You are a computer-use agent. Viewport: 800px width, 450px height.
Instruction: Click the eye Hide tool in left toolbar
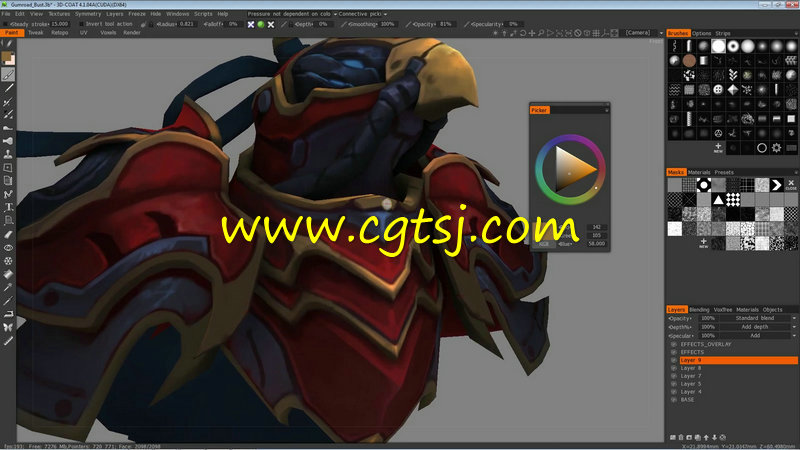pos(8,247)
